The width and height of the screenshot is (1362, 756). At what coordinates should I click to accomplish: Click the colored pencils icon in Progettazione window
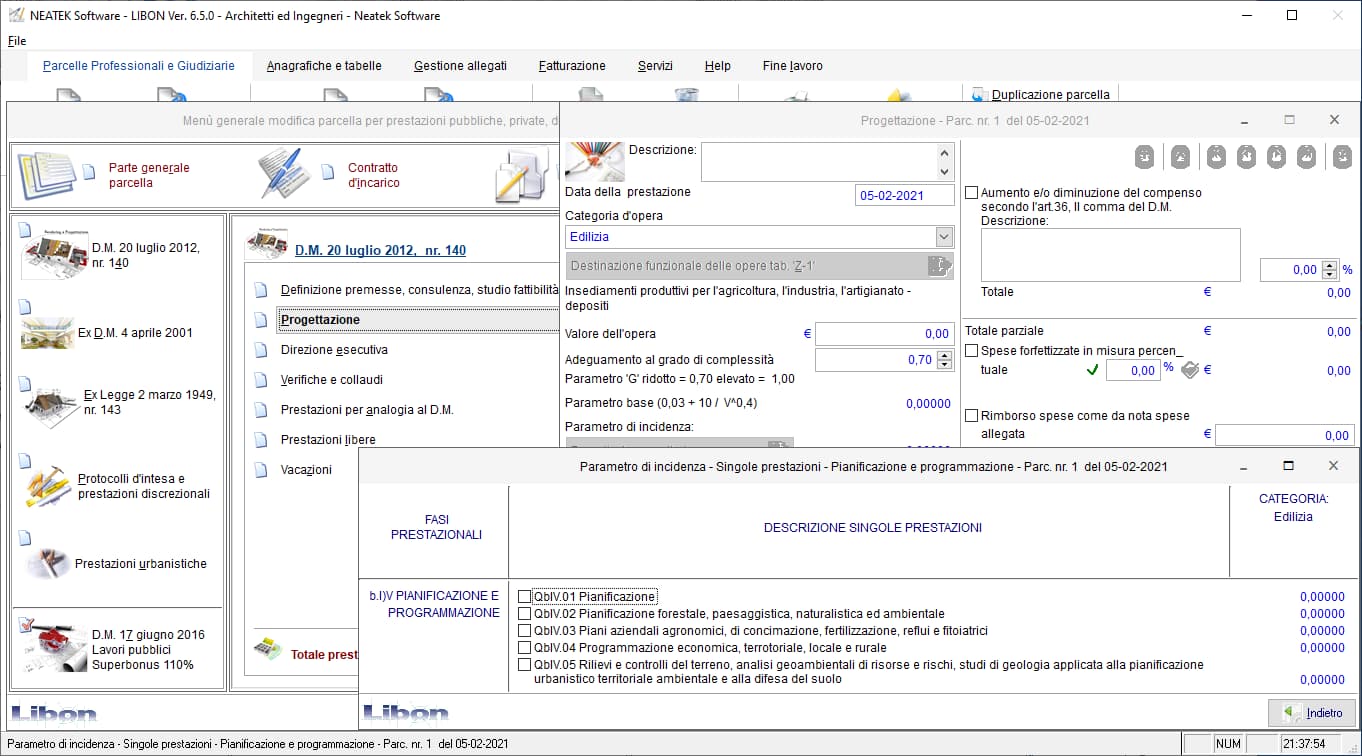pos(594,161)
